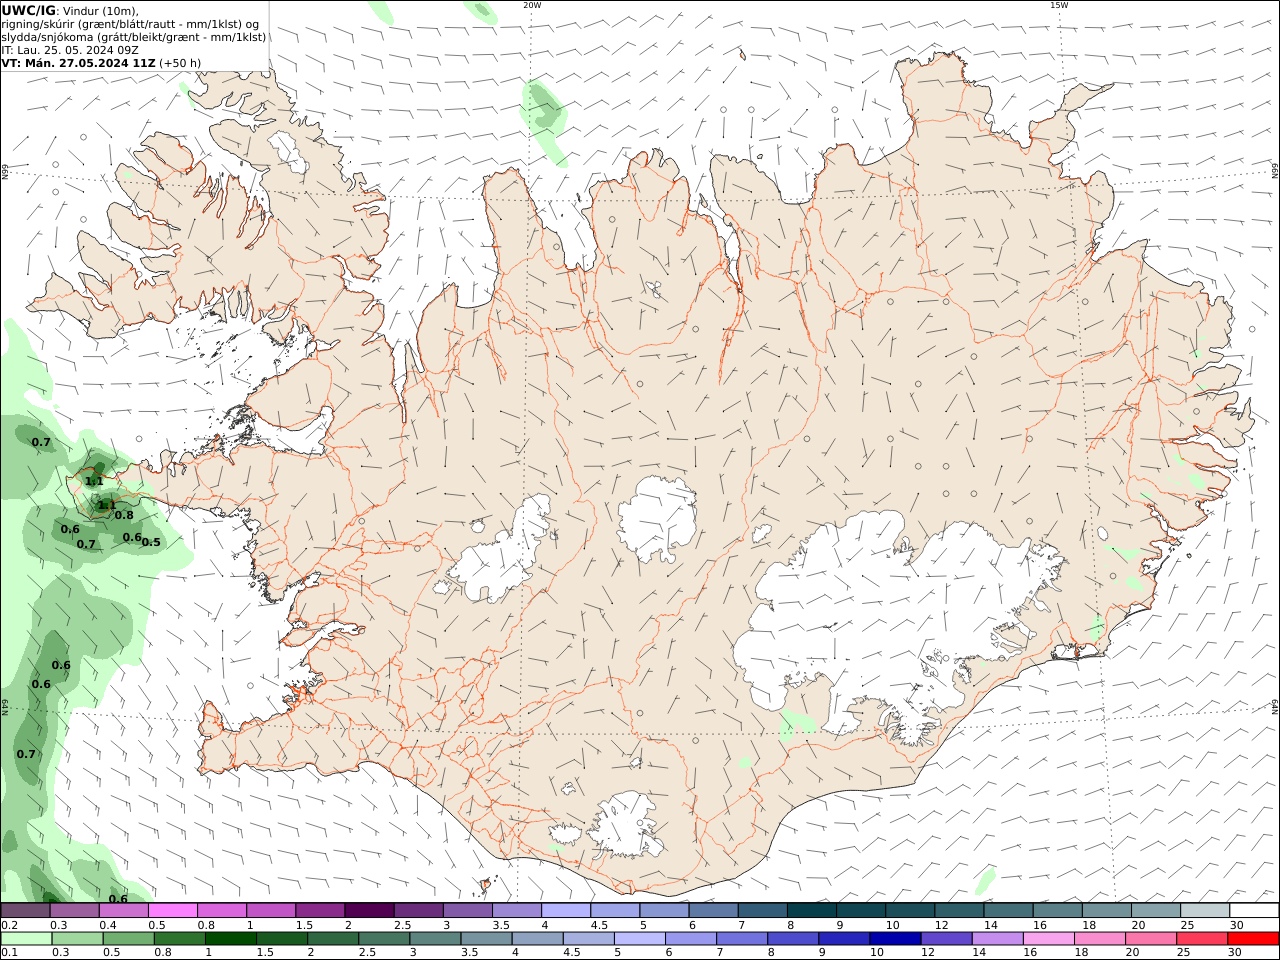Click the 20W longitude label
The image size is (1280, 960).
point(532,5)
